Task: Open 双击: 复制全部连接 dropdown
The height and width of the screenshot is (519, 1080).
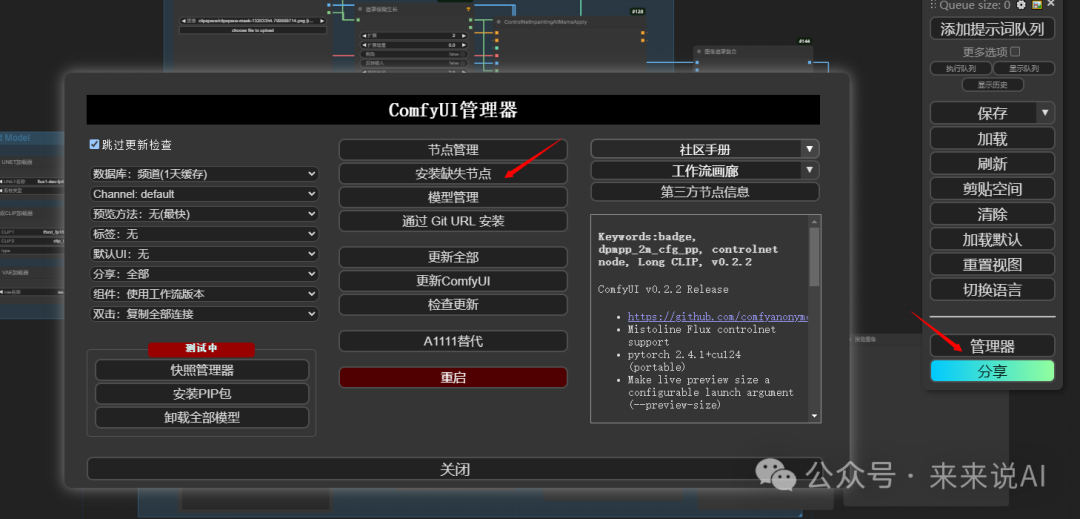Action: click(205, 314)
